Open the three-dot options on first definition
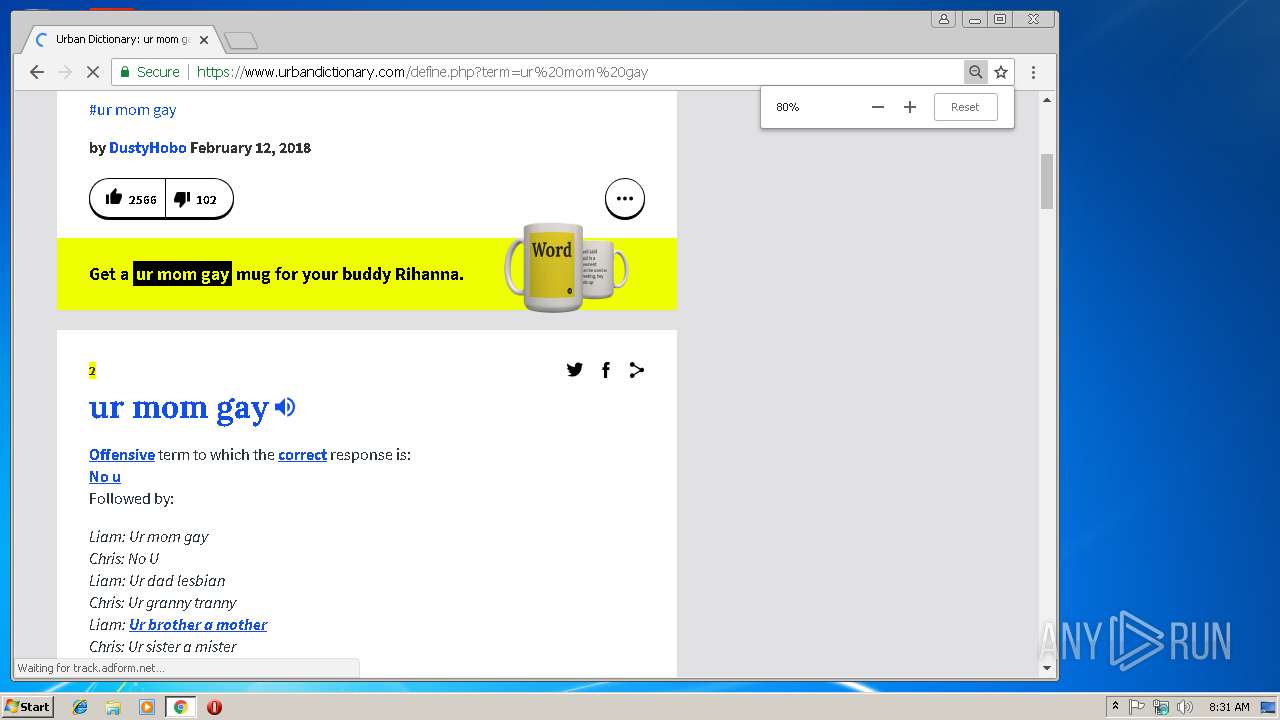This screenshot has width=1280, height=720. click(625, 198)
